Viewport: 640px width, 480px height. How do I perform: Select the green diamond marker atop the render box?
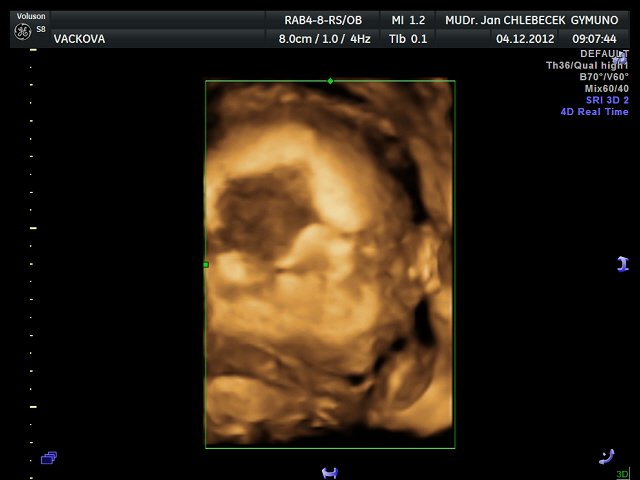330,80
